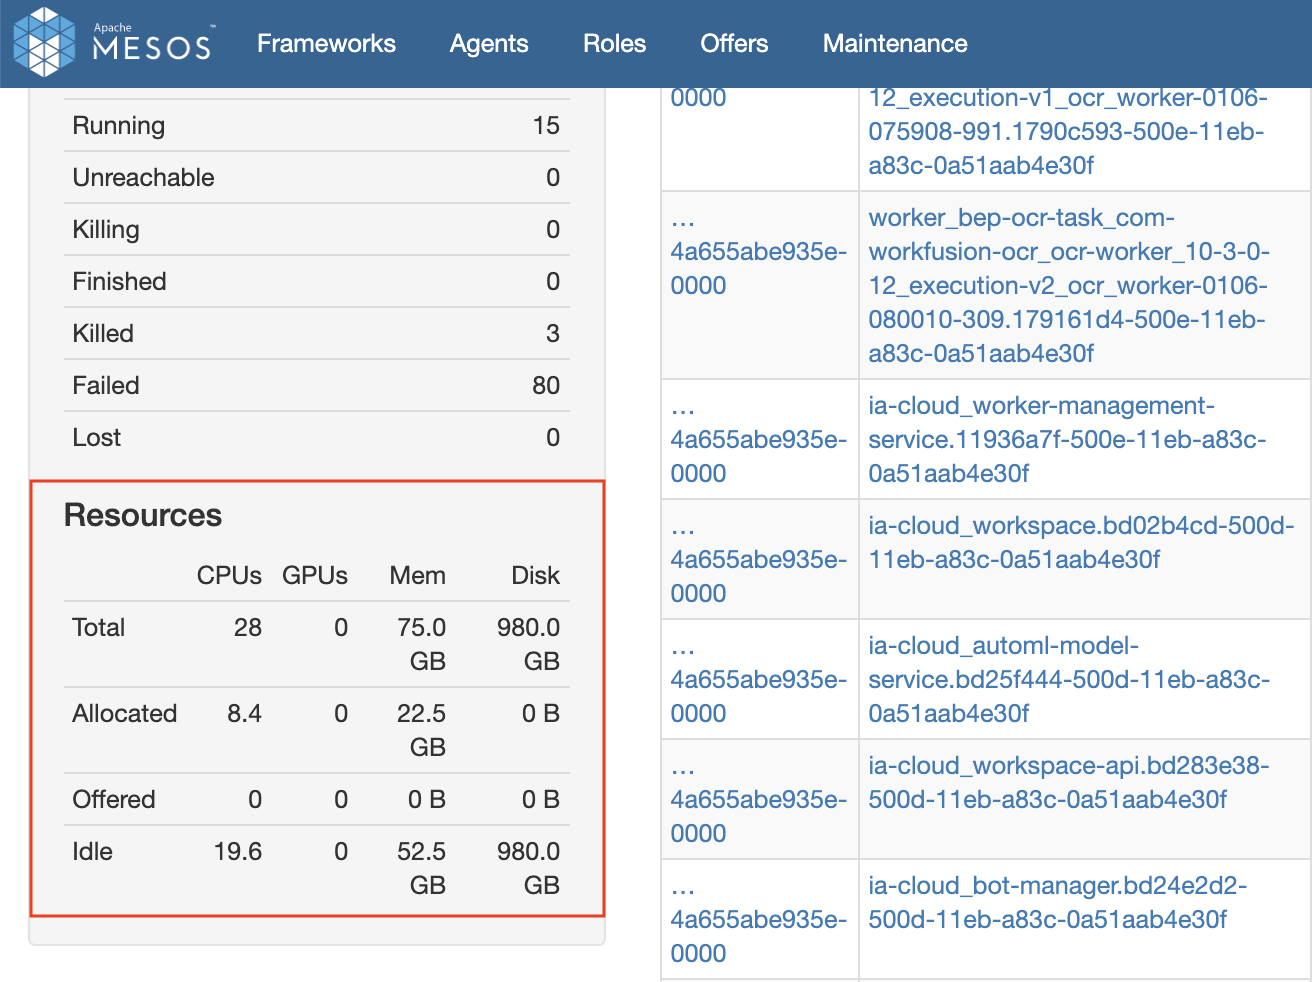The width and height of the screenshot is (1312, 982).
Task: Click the Apache Mesos logo
Action: click(x=113, y=42)
